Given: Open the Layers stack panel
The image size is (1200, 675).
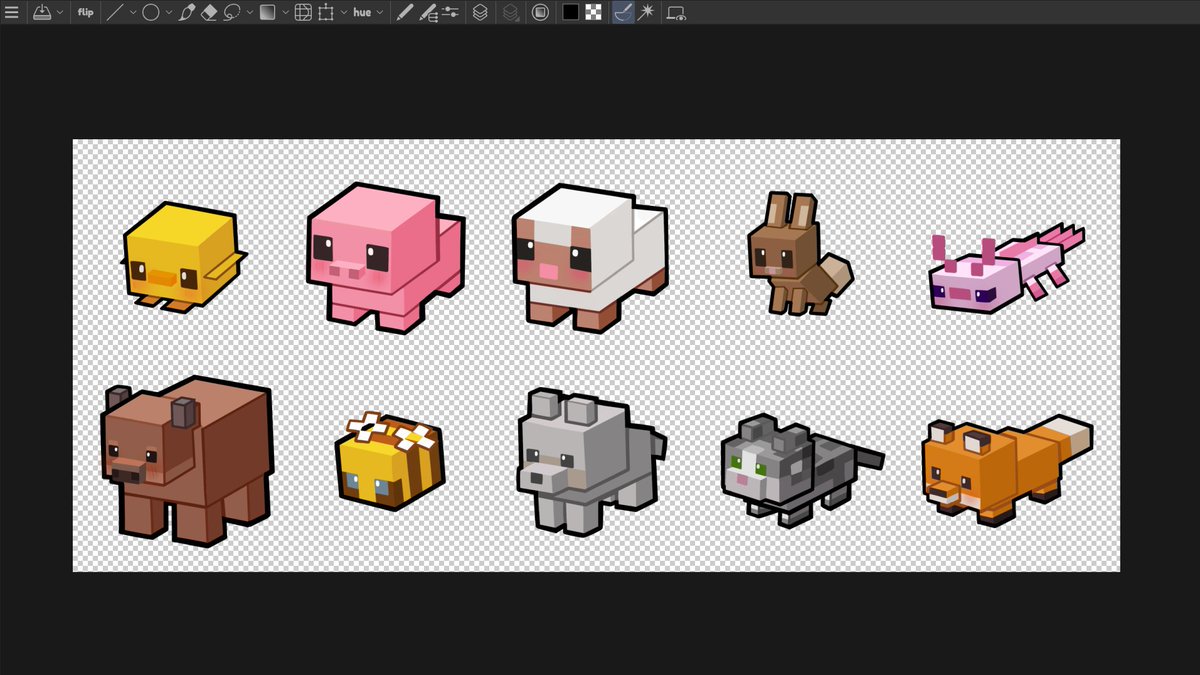Looking at the screenshot, I should [480, 13].
